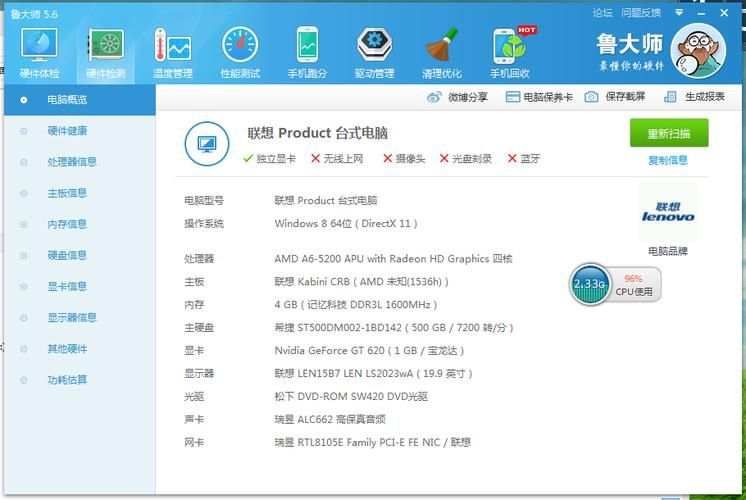Click the 微博分享 weibo share icon
Screen dimensions: 746x500
(434, 97)
